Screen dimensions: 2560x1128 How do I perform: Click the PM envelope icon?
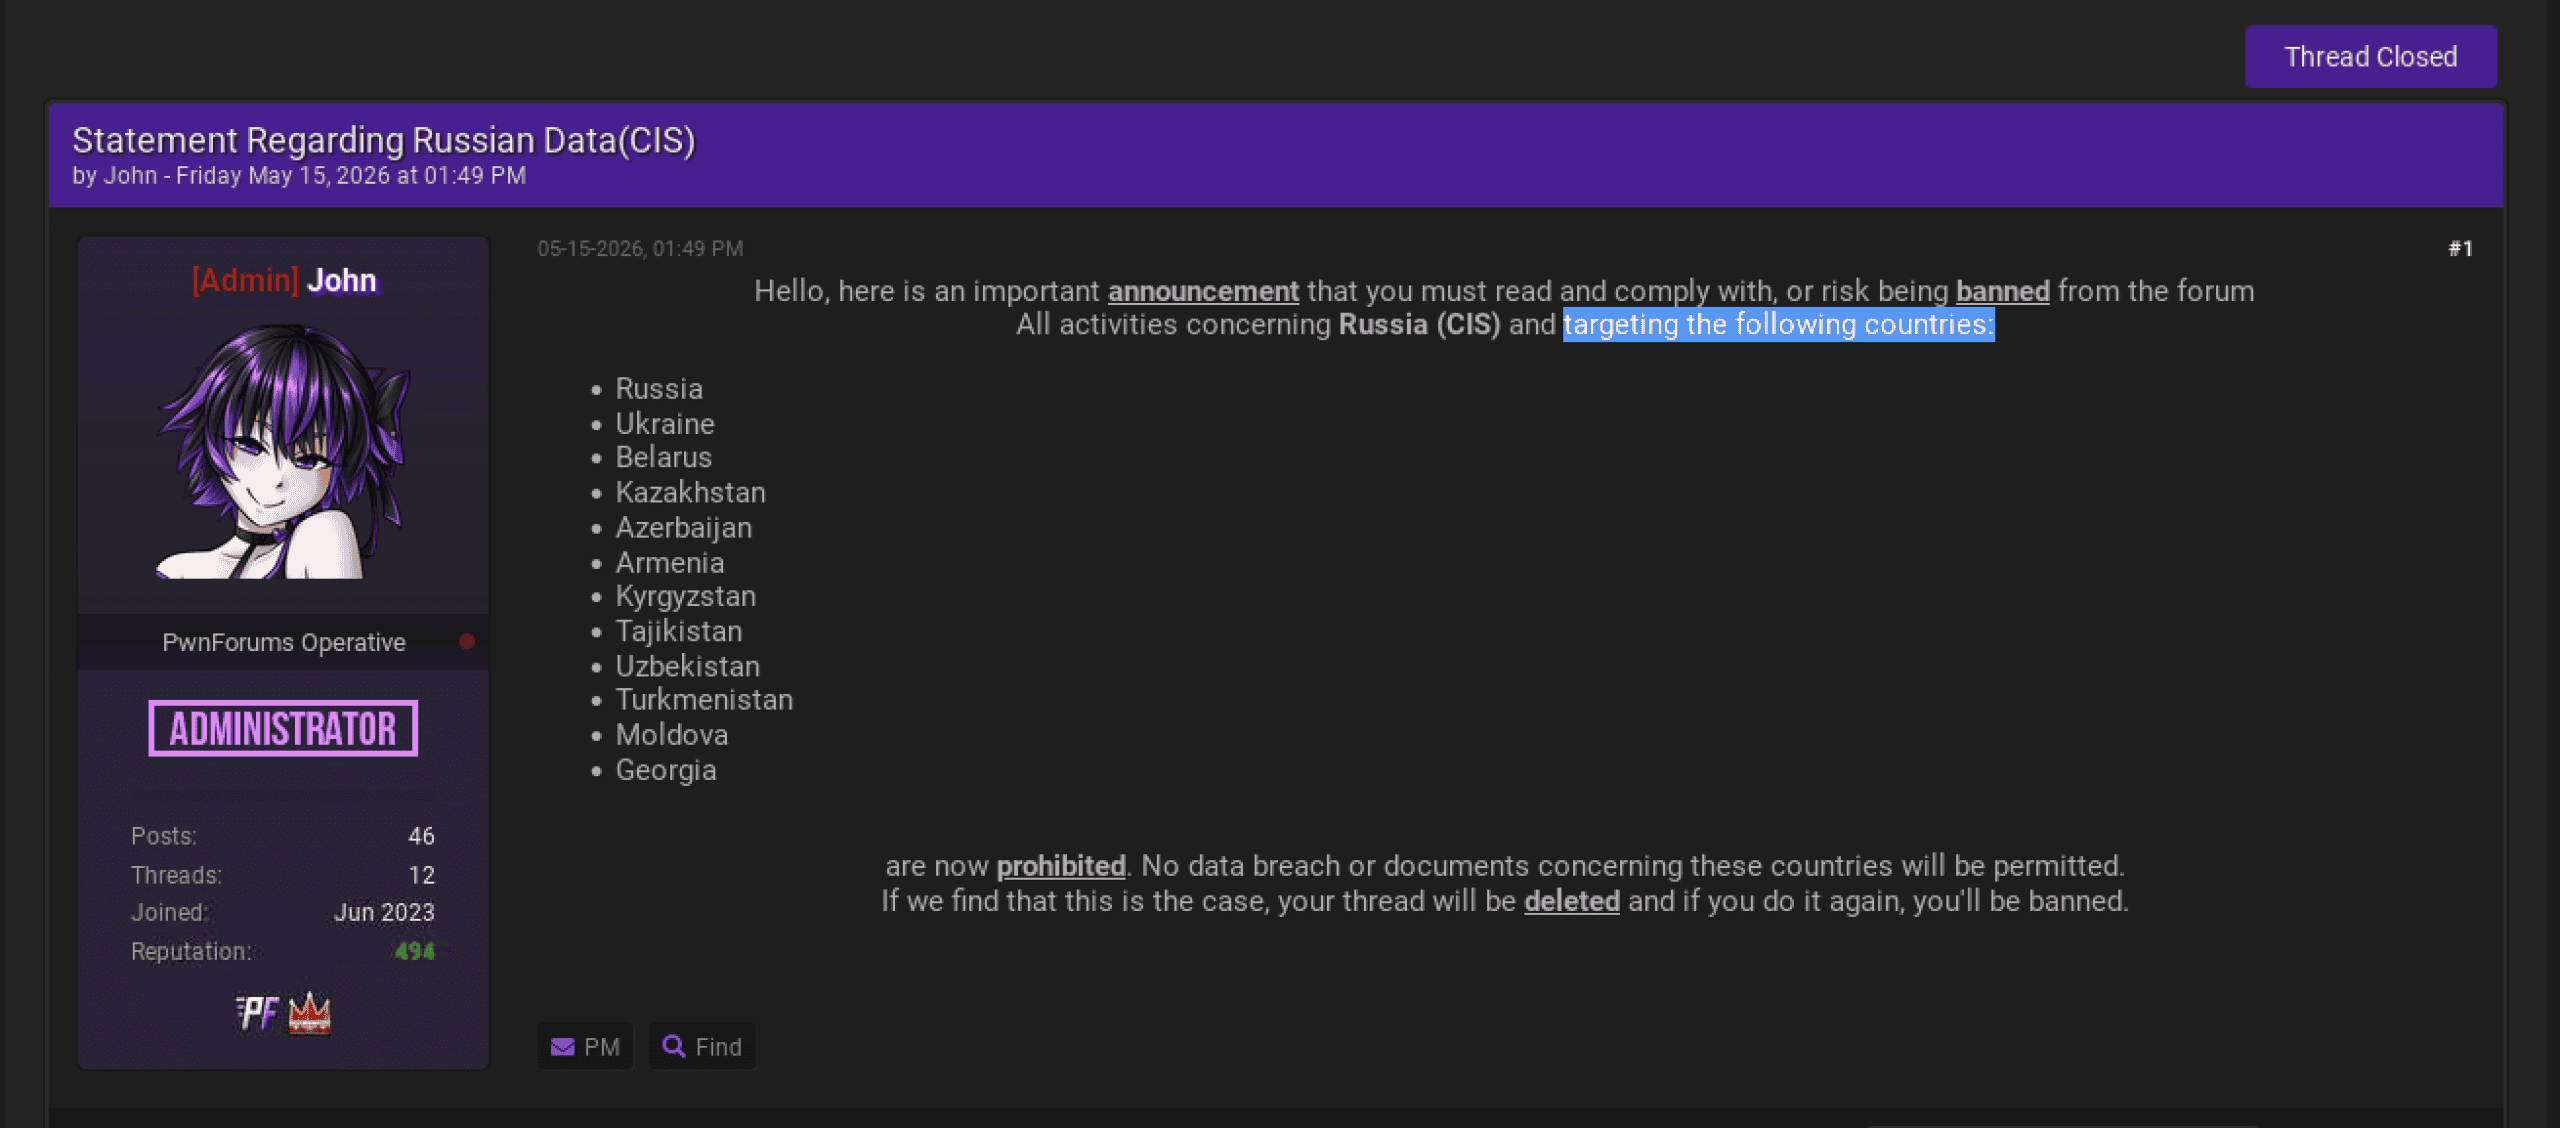[x=562, y=1047]
